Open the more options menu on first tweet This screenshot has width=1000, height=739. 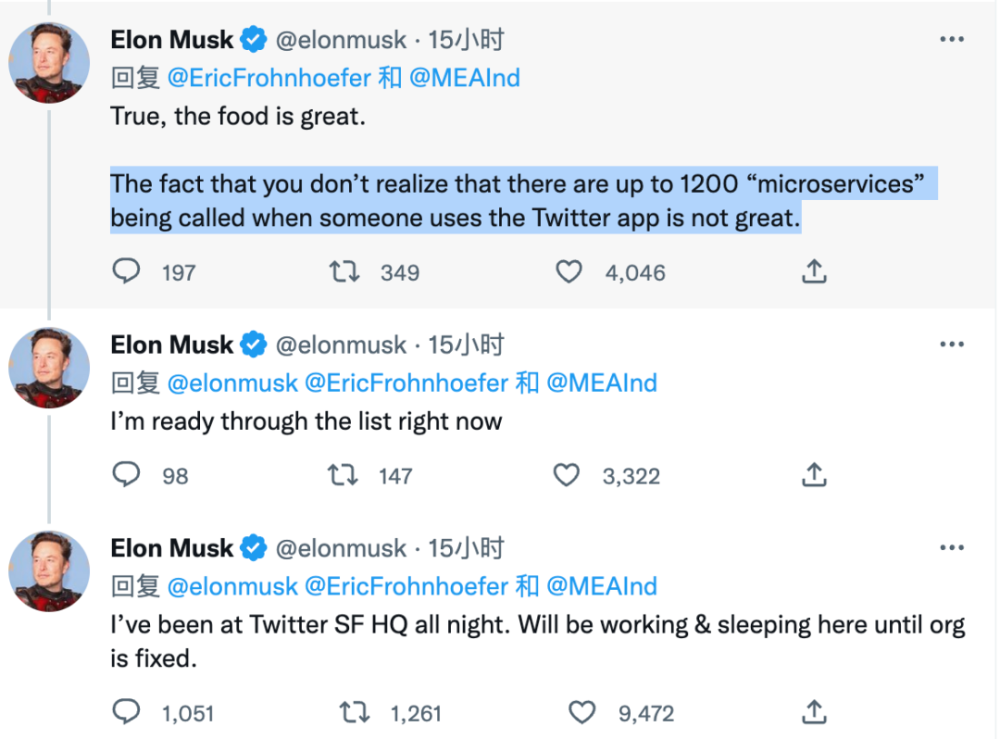(952, 40)
